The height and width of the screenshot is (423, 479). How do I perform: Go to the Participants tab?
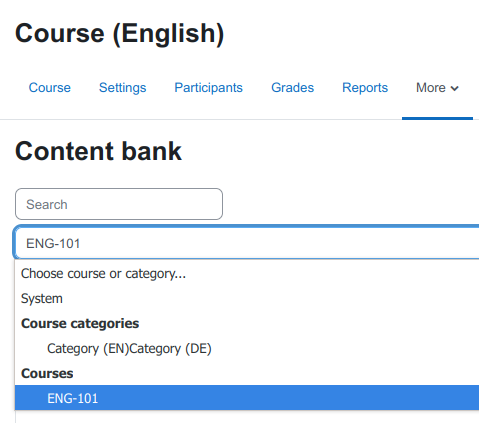(209, 88)
